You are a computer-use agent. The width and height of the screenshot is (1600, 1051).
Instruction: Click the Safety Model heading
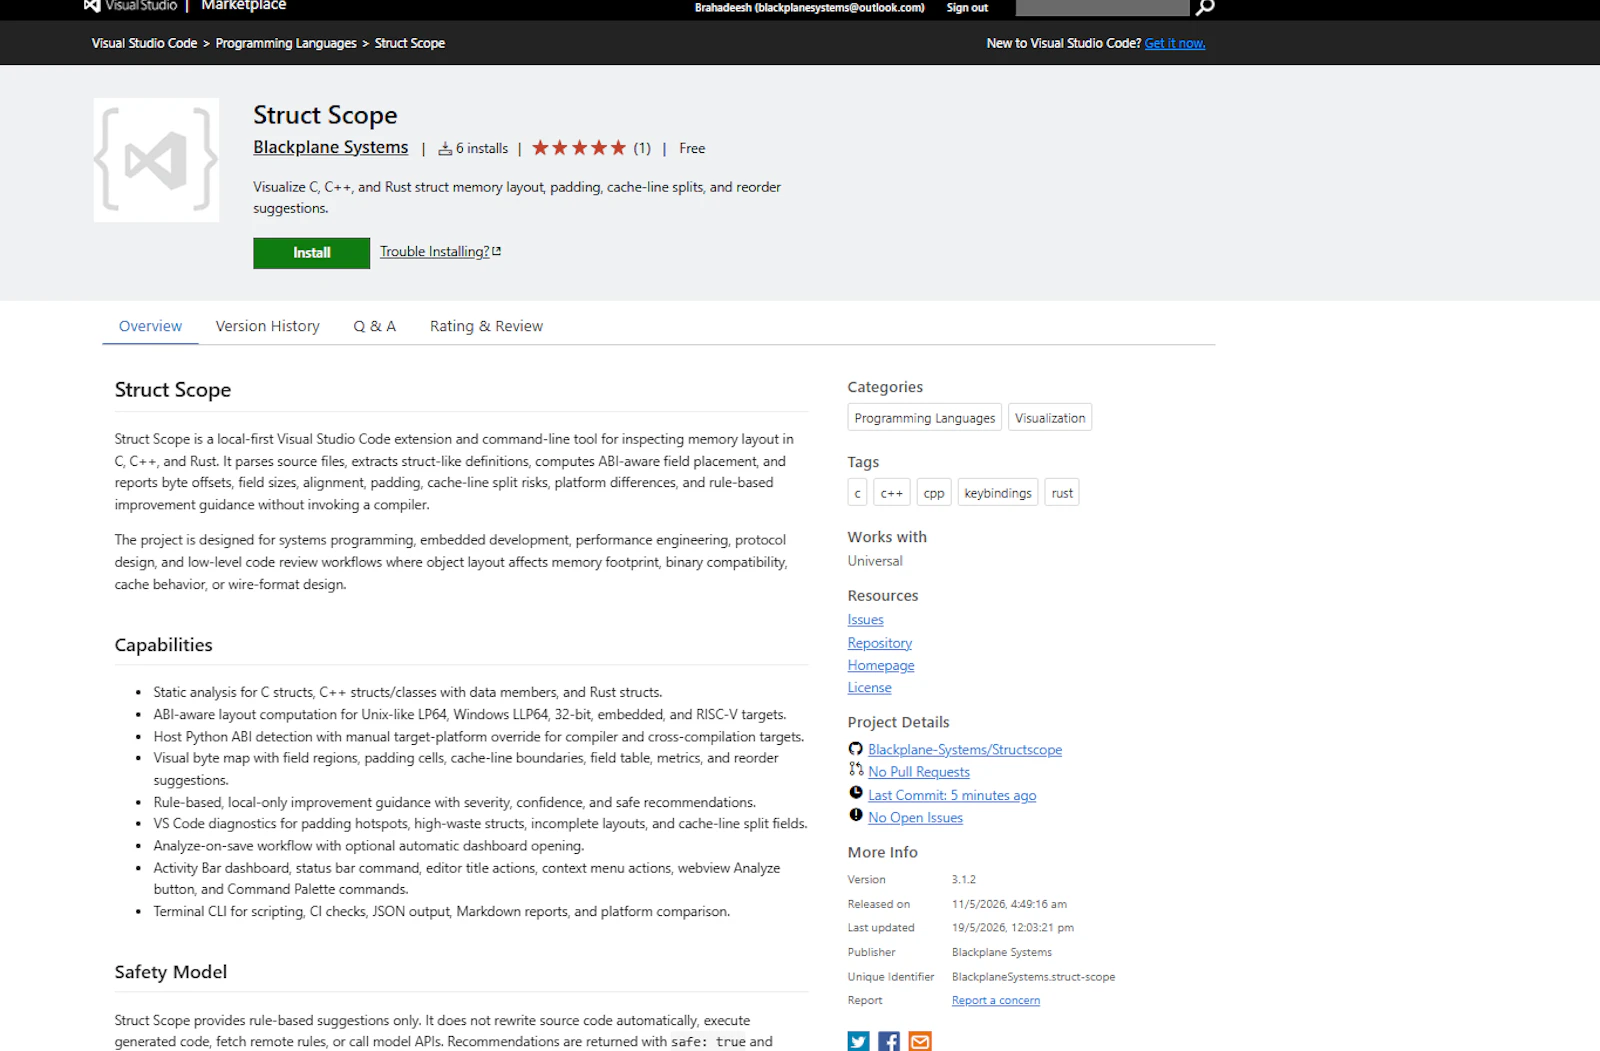[171, 972]
